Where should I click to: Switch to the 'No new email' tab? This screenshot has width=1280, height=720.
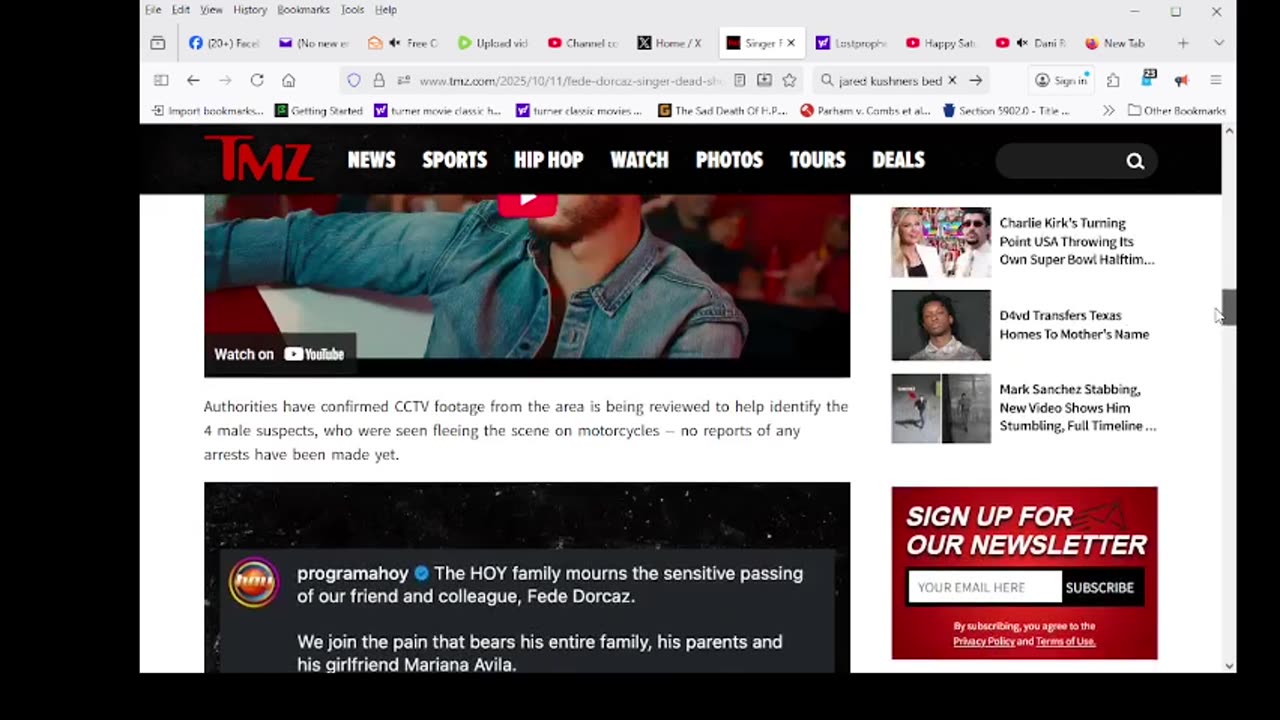pyautogui.click(x=314, y=43)
